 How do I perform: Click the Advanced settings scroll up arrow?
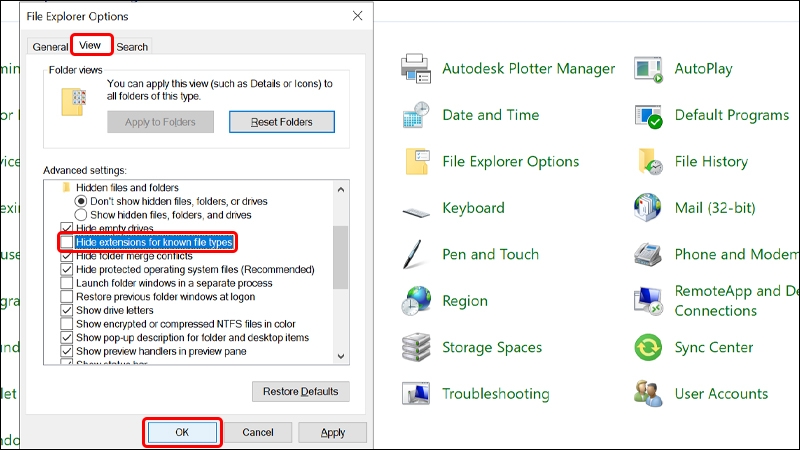coord(341,189)
